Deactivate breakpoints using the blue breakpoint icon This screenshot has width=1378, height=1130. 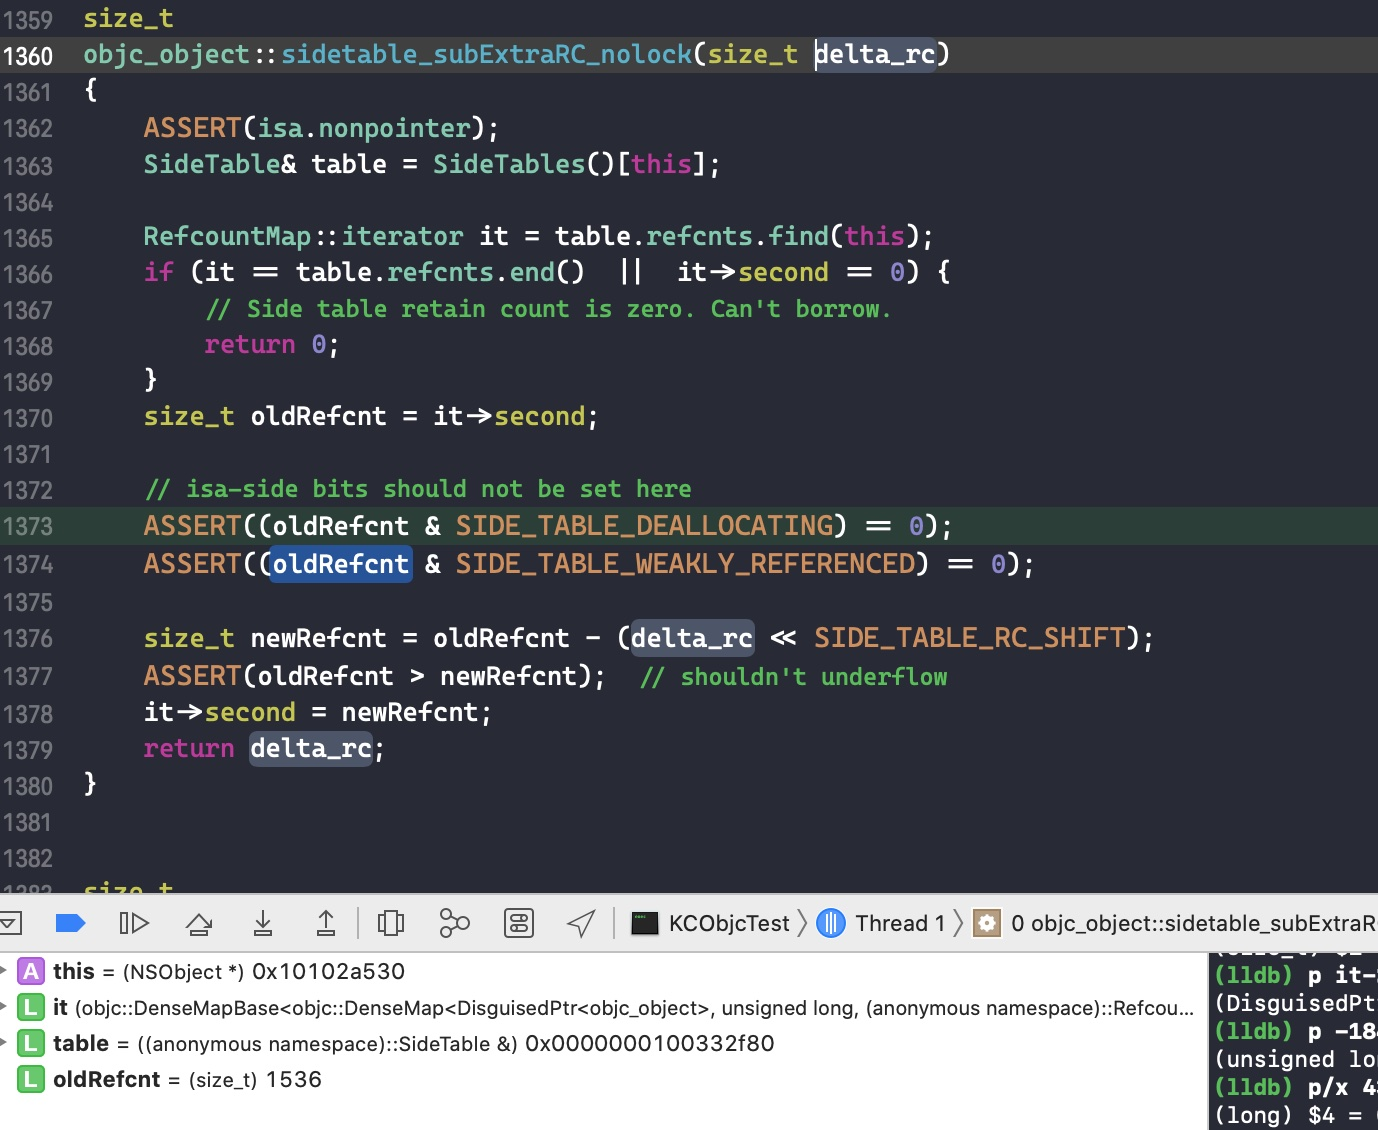click(70, 923)
